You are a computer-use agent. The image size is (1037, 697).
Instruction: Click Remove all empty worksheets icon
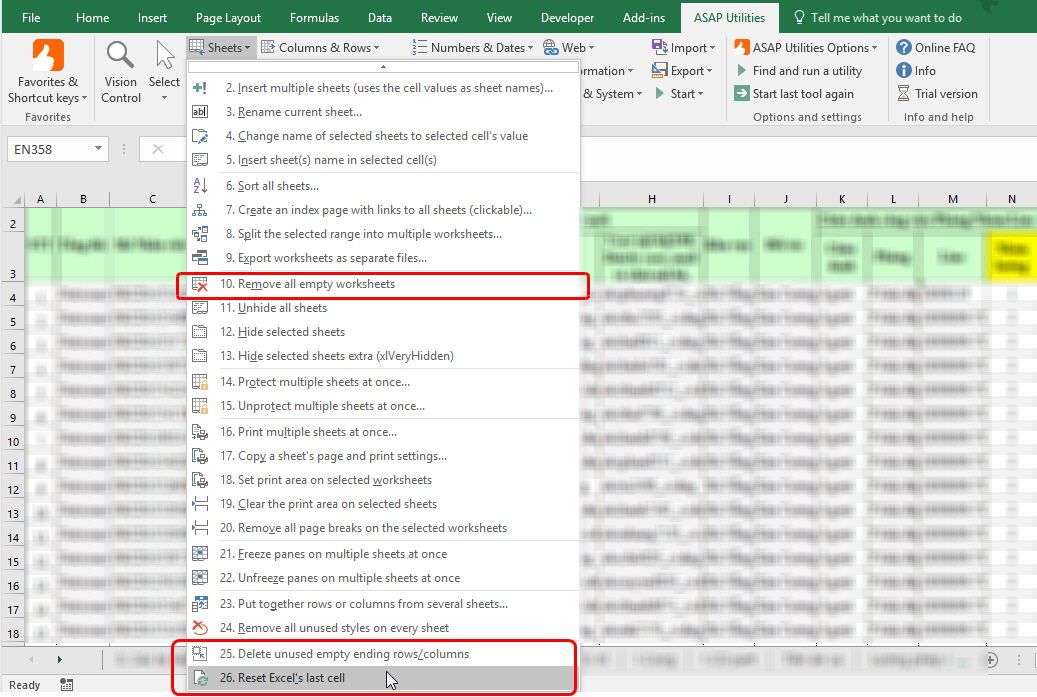tap(200, 284)
